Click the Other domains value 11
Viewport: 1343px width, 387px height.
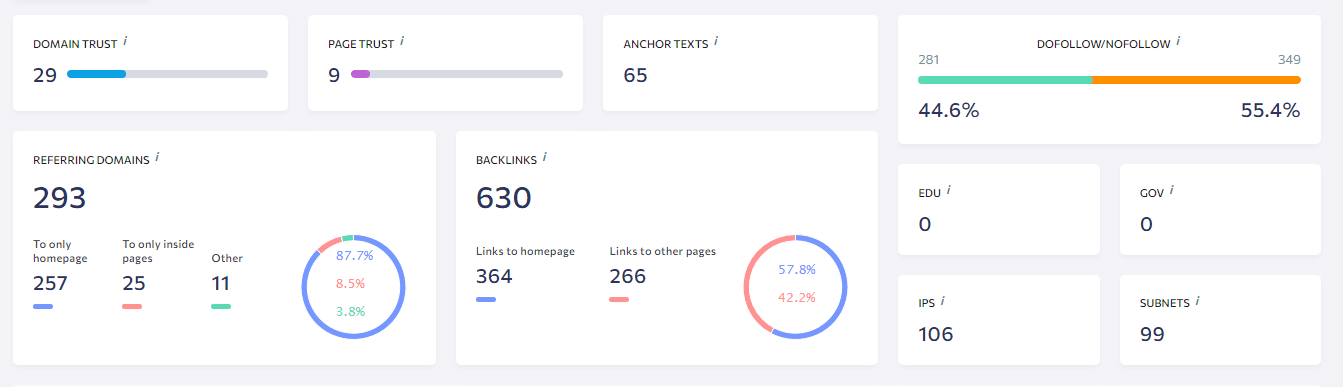pos(221,283)
